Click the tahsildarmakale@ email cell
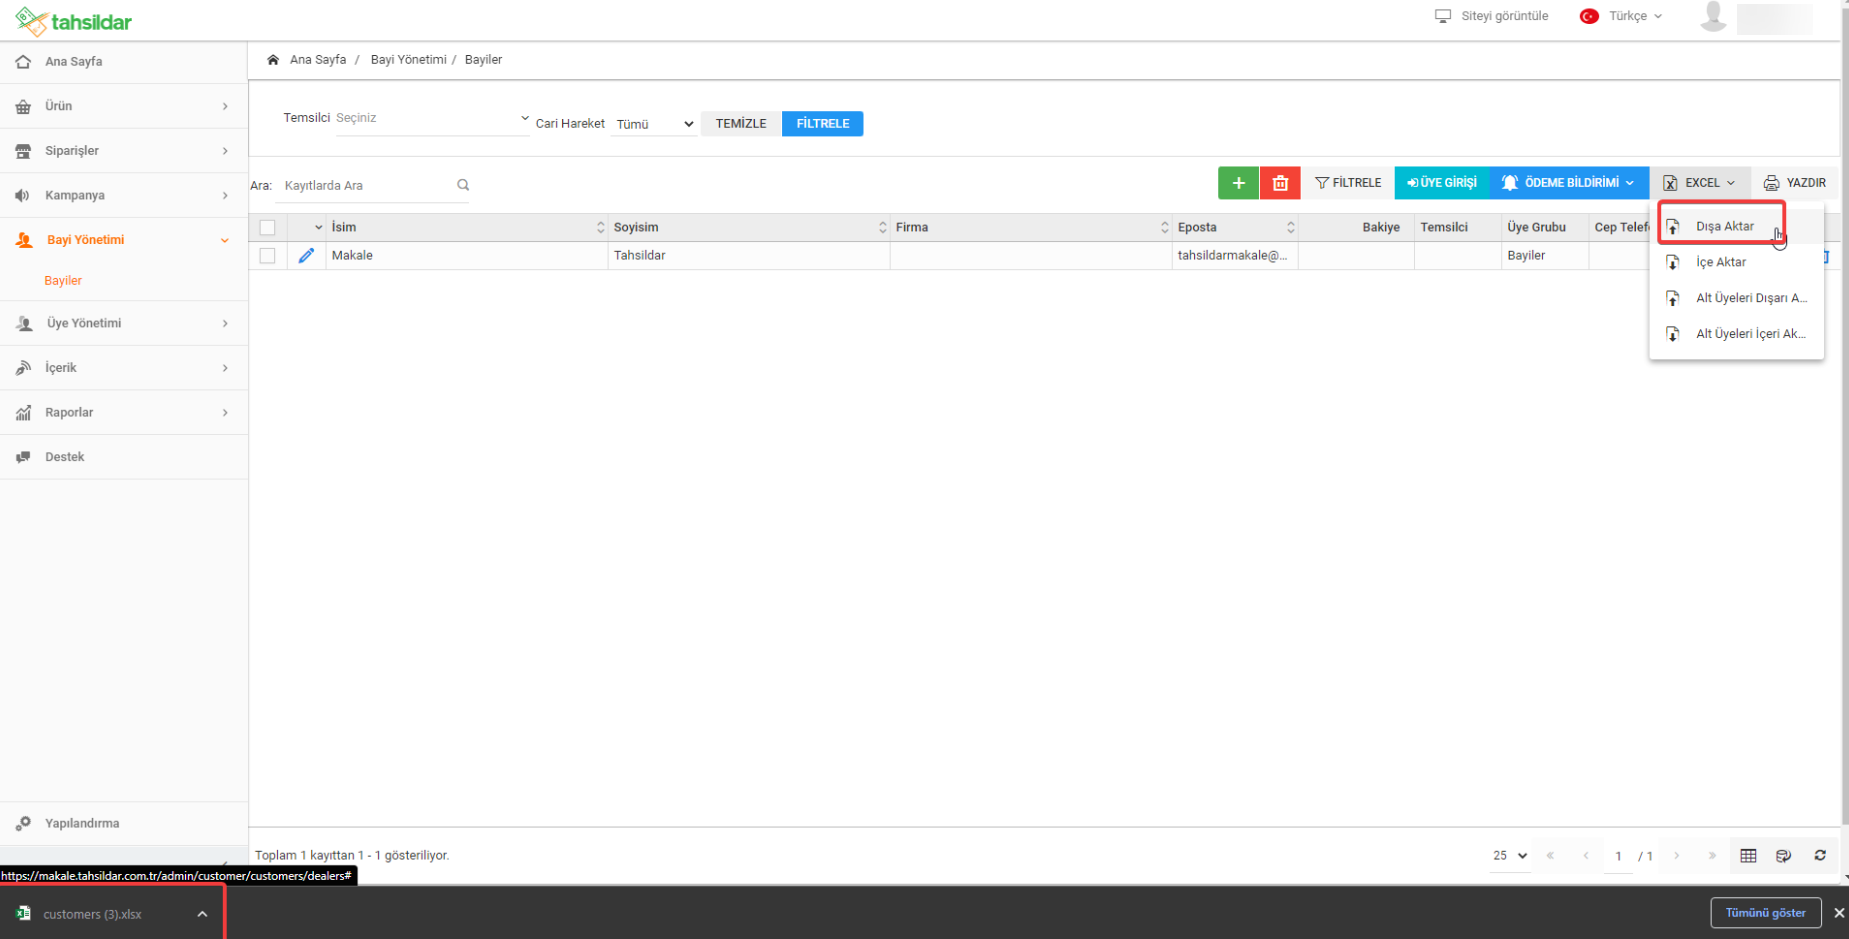 1235,256
